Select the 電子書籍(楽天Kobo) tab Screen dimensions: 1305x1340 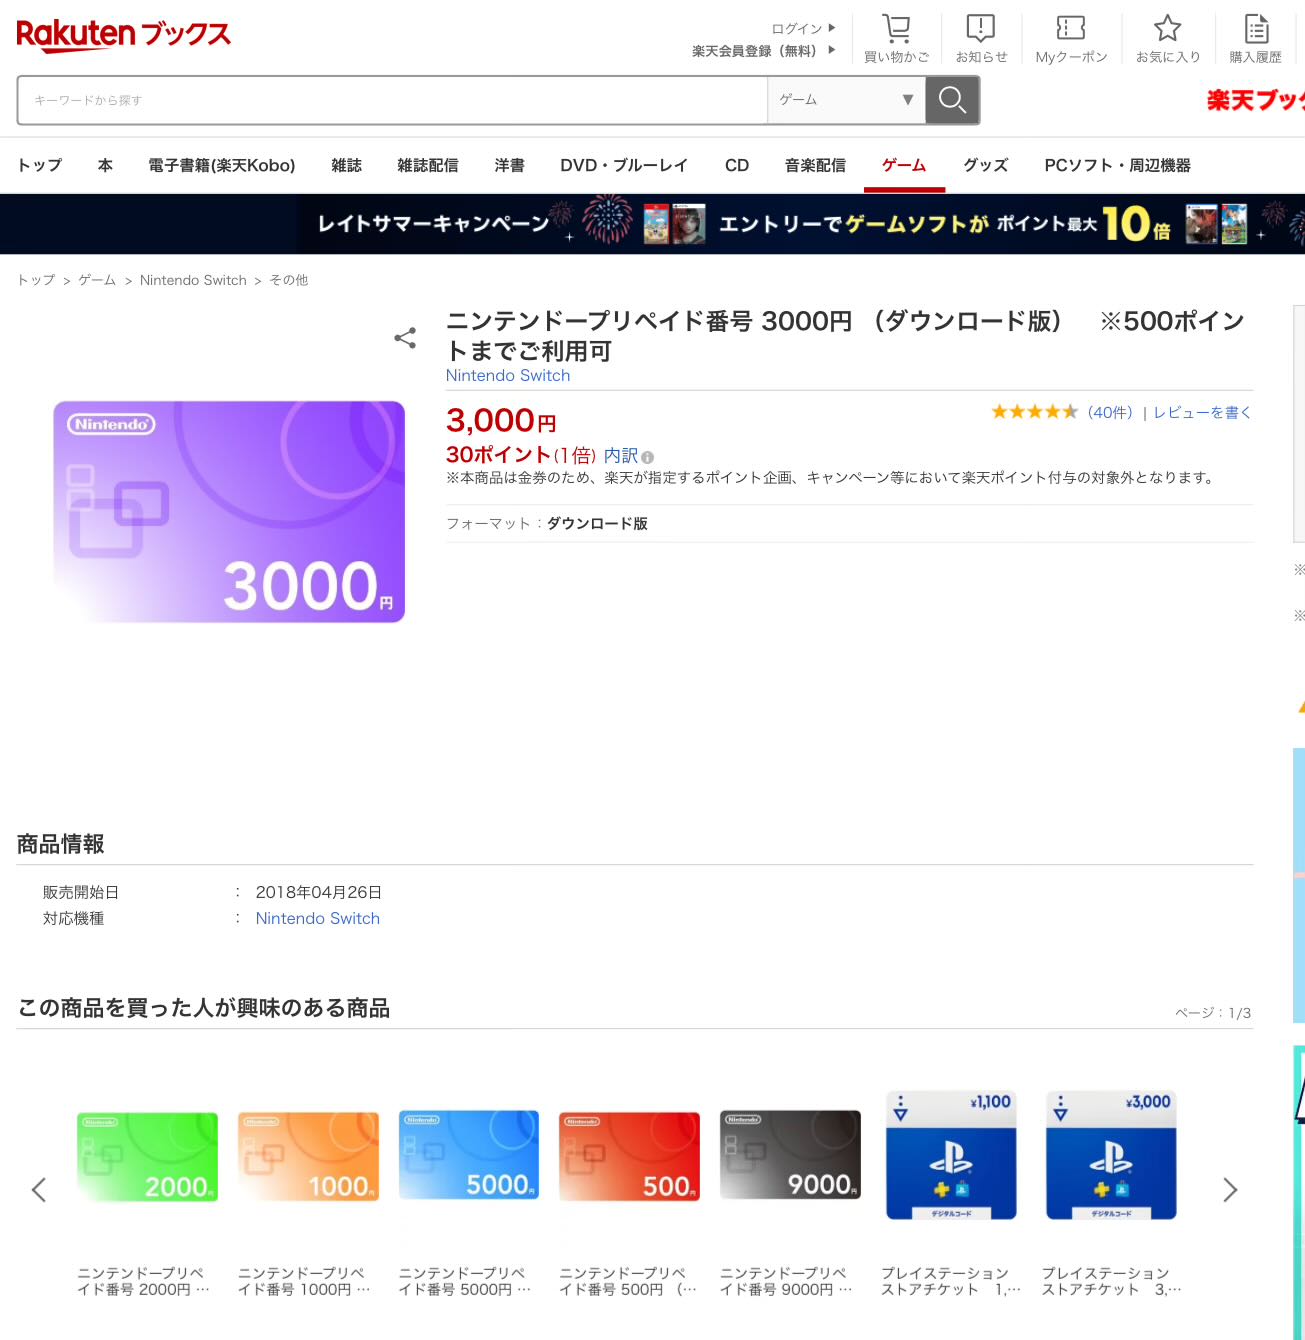tap(222, 165)
